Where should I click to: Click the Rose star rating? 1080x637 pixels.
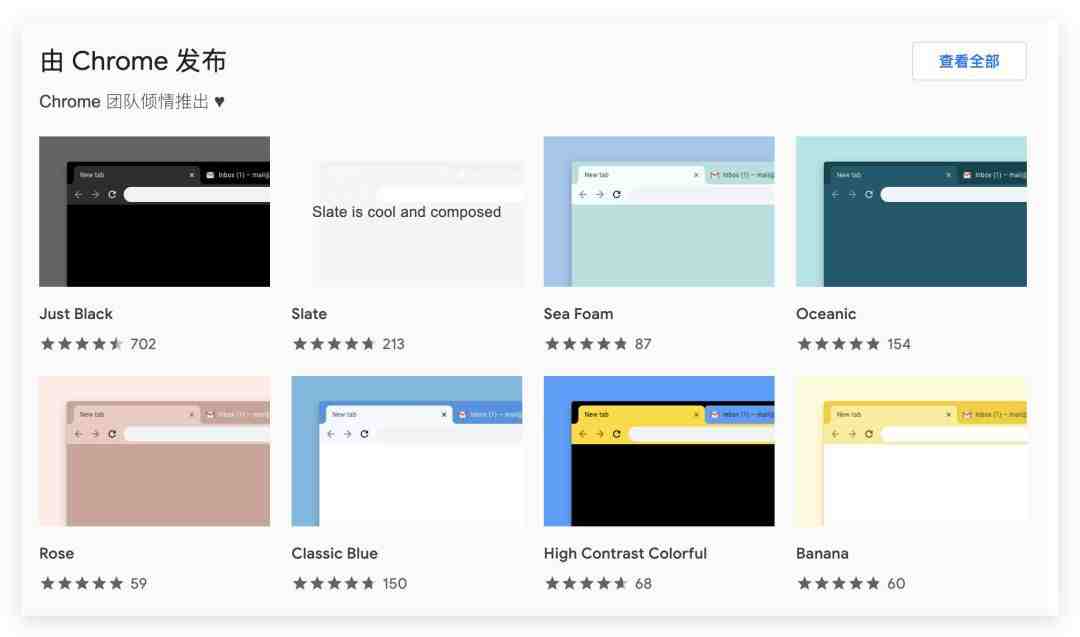click(81, 583)
